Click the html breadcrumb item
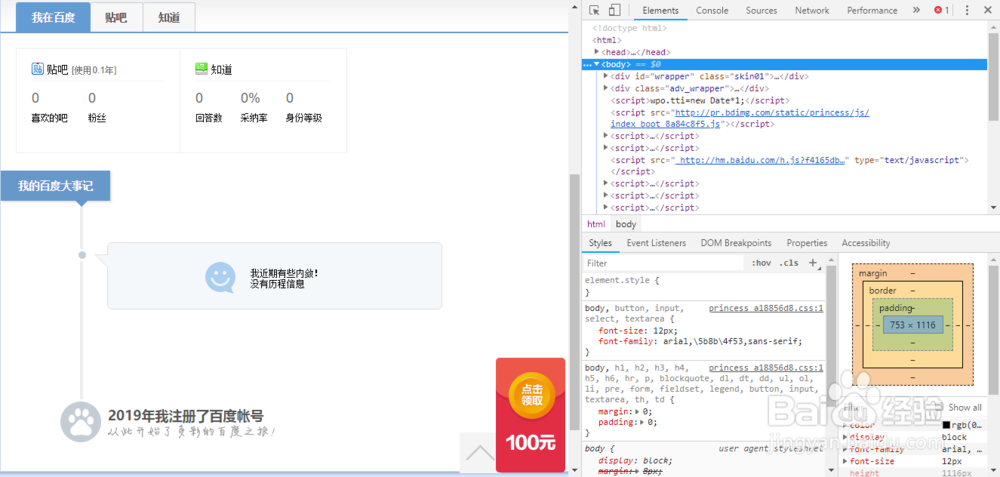This screenshot has height=477, width=1000. click(x=596, y=224)
